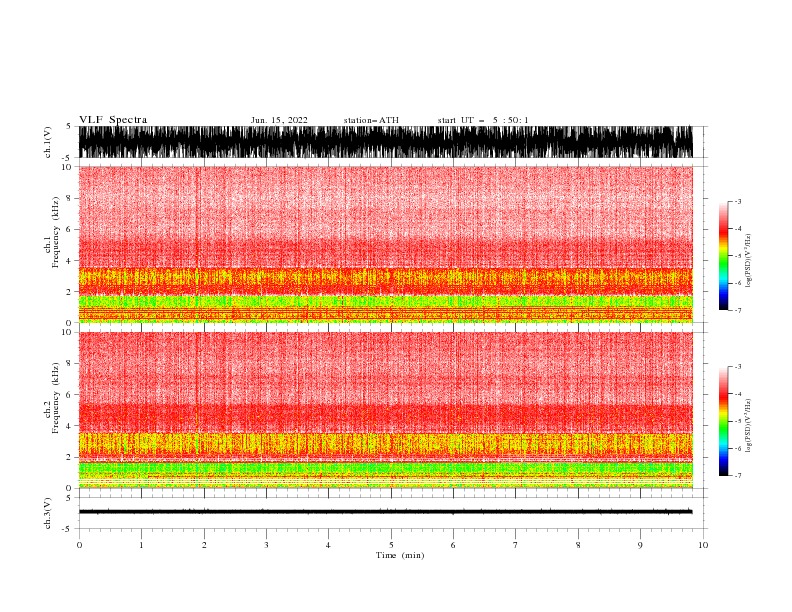The width and height of the screenshot is (792, 612).
Task: Click time axis tick label '6'
Action: [x=453, y=545]
